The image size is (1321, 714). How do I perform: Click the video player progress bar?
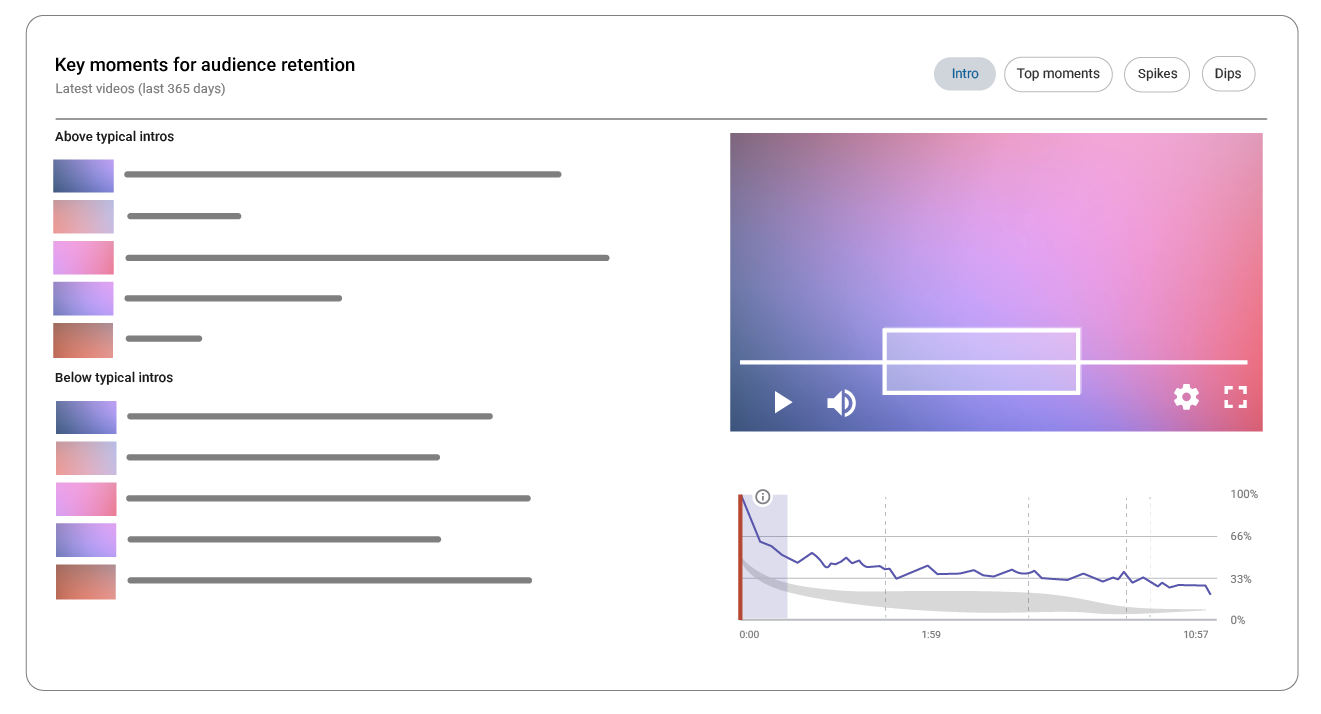coord(993,361)
